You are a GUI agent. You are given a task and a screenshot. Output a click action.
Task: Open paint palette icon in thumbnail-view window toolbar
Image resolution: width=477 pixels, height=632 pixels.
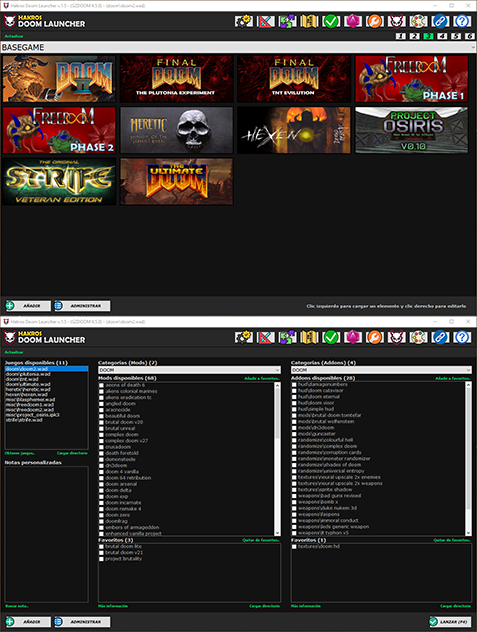click(x=418, y=21)
